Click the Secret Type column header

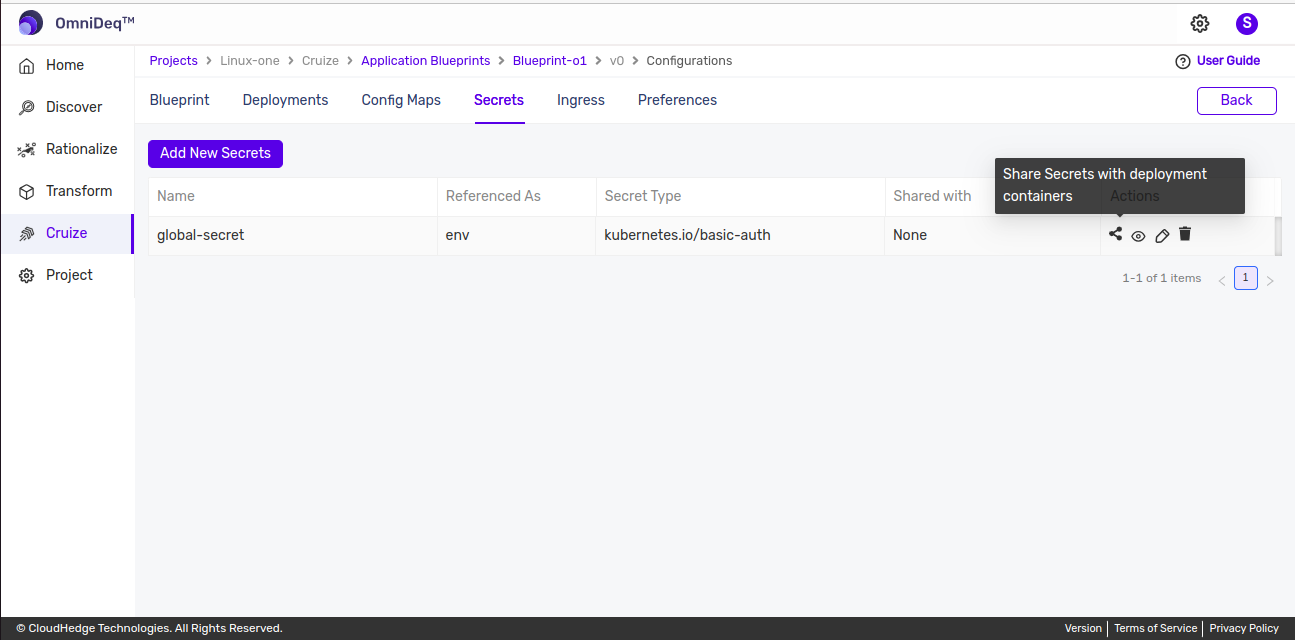(x=740, y=196)
